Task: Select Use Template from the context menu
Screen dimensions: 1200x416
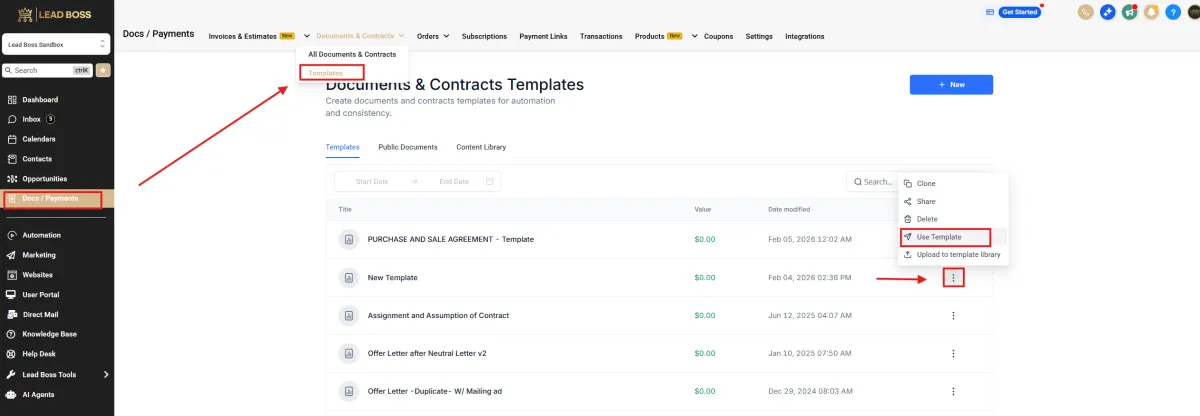Action: click(x=938, y=237)
